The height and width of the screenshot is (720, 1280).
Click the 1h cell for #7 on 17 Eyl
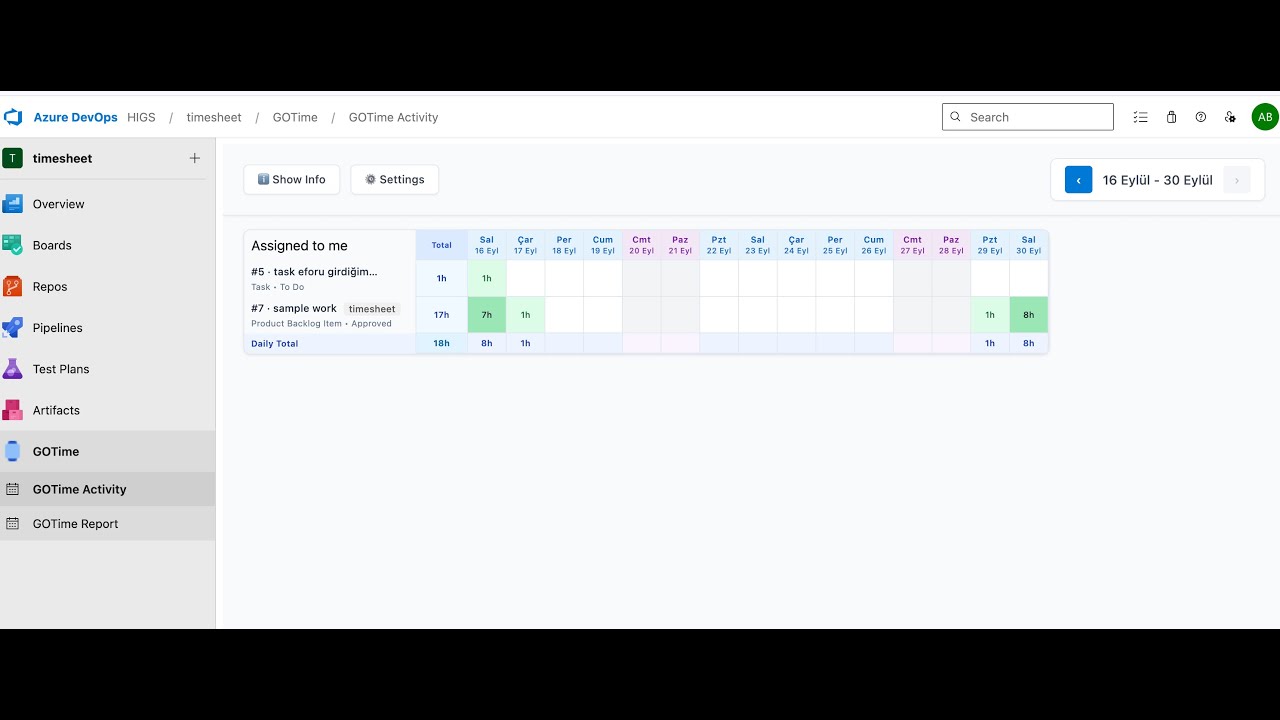click(525, 315)
